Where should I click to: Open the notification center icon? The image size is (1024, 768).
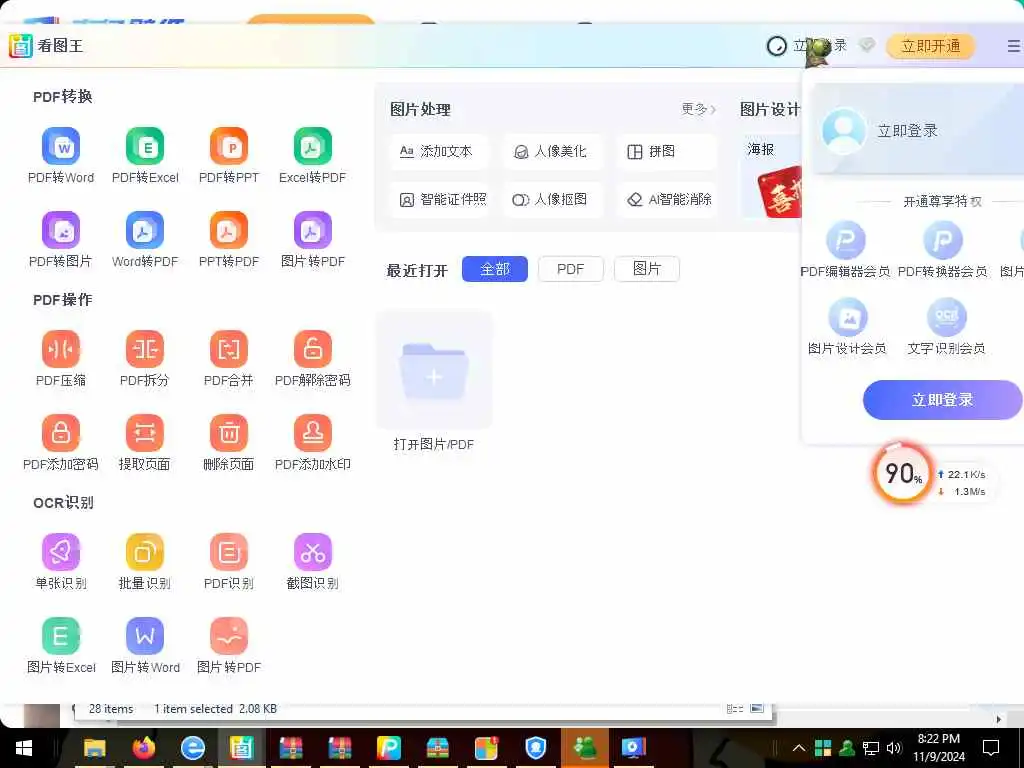991,748
